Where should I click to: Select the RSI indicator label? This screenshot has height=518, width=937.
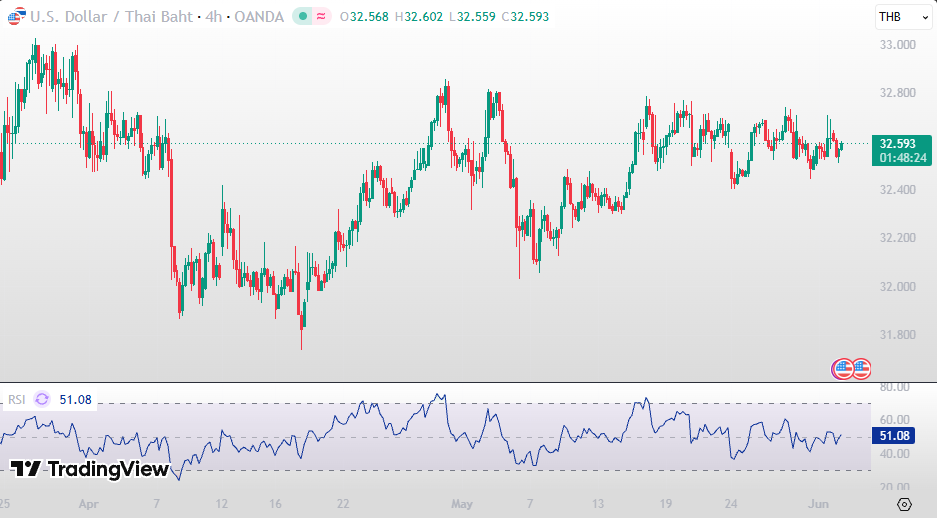[17, 400]
